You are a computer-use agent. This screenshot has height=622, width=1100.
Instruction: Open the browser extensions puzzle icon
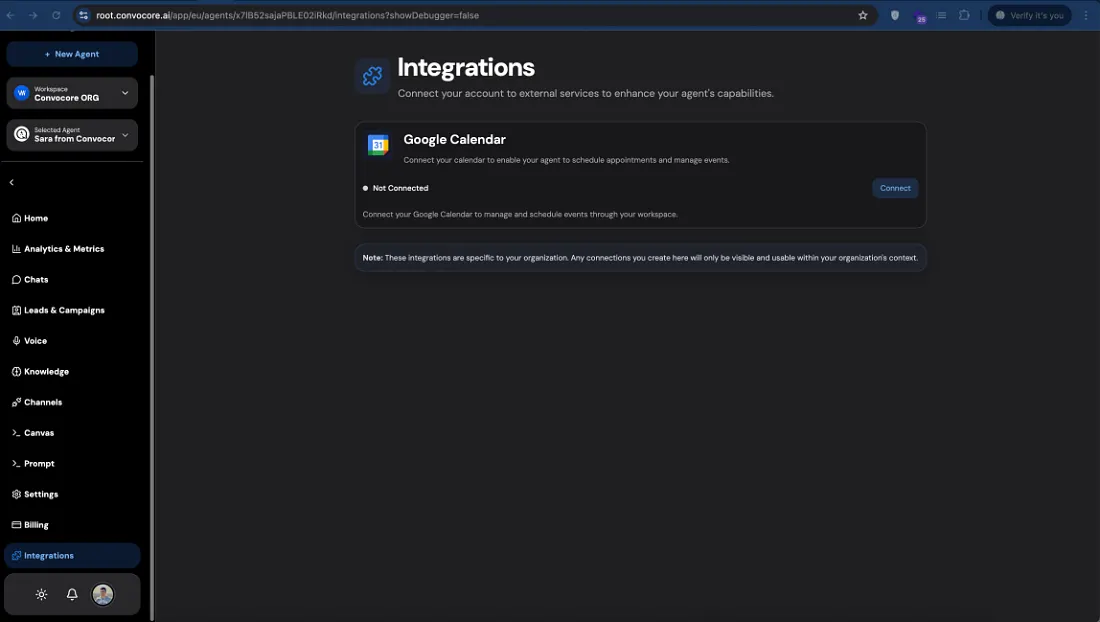pyautogui.click(x=965, y=15)
